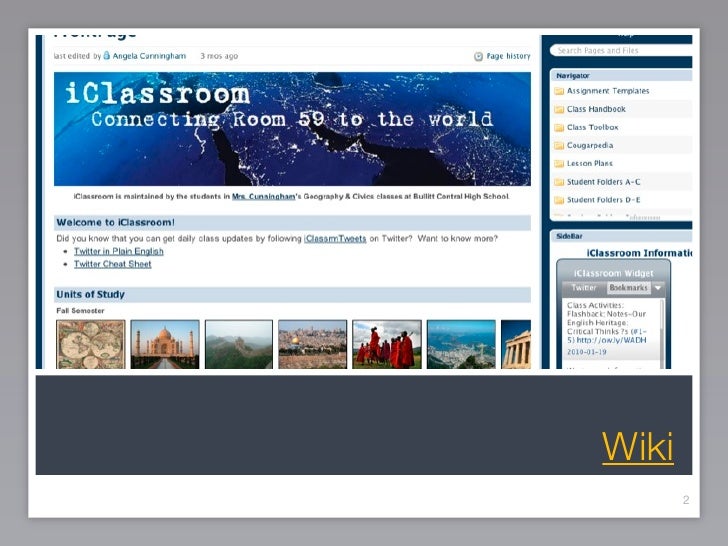Switch to the Bookmarks tab in widget
Screen dimensions: 728x546
[x=628, y=288]
